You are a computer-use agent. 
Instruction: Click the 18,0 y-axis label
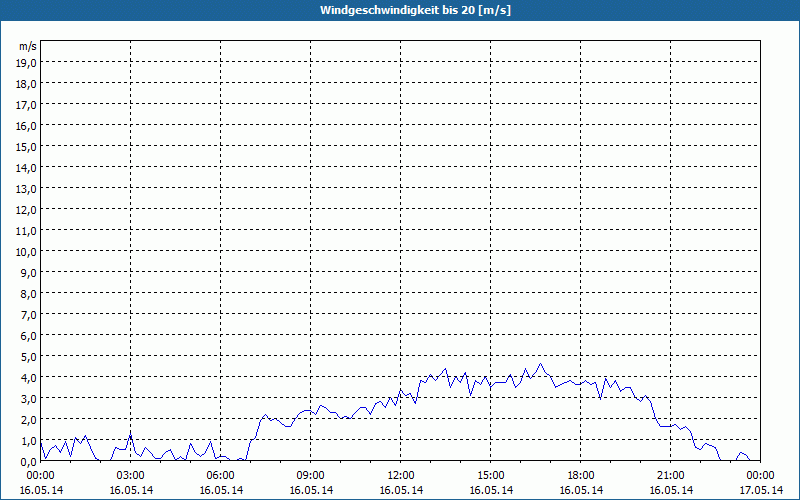(26, 84)
